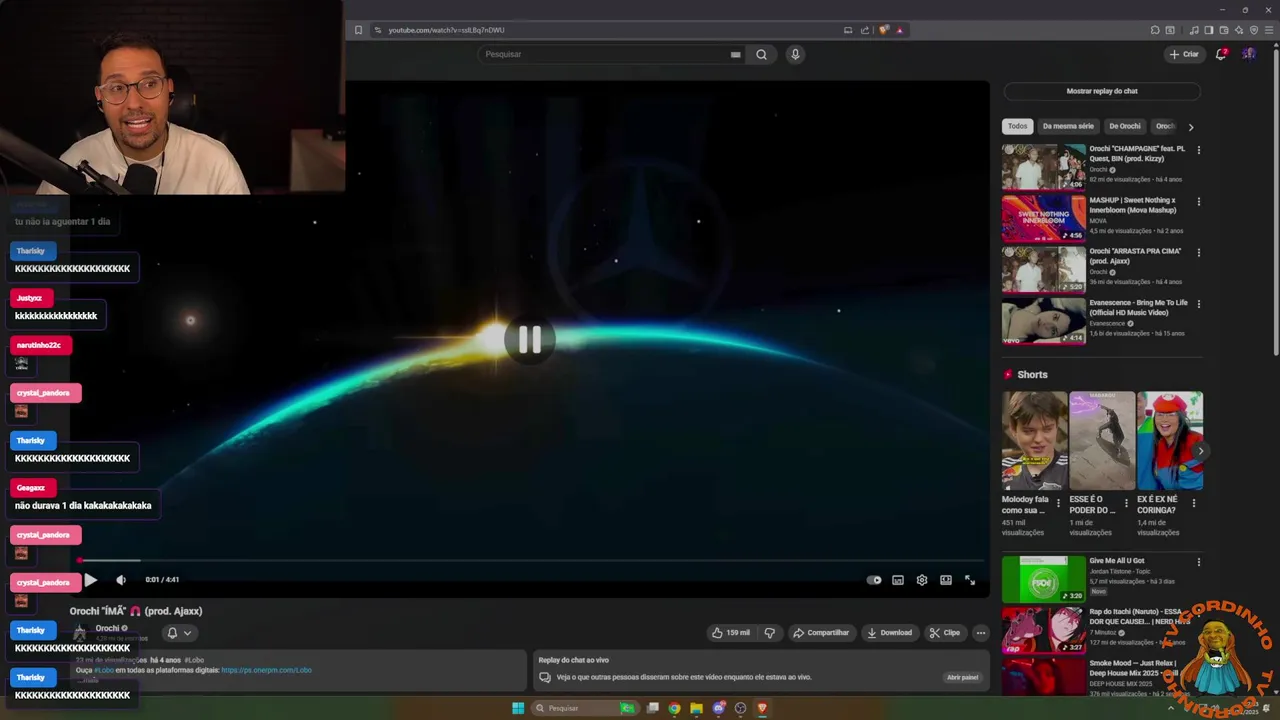Image resolution: width=1280 pixels, height=720 pixels.
Task: Open YouTube notifications bell
Action: tap(1221, 54)
